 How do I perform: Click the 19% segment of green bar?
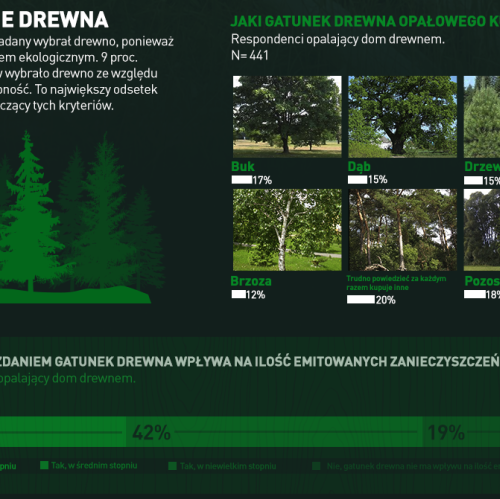coord(461,432)
